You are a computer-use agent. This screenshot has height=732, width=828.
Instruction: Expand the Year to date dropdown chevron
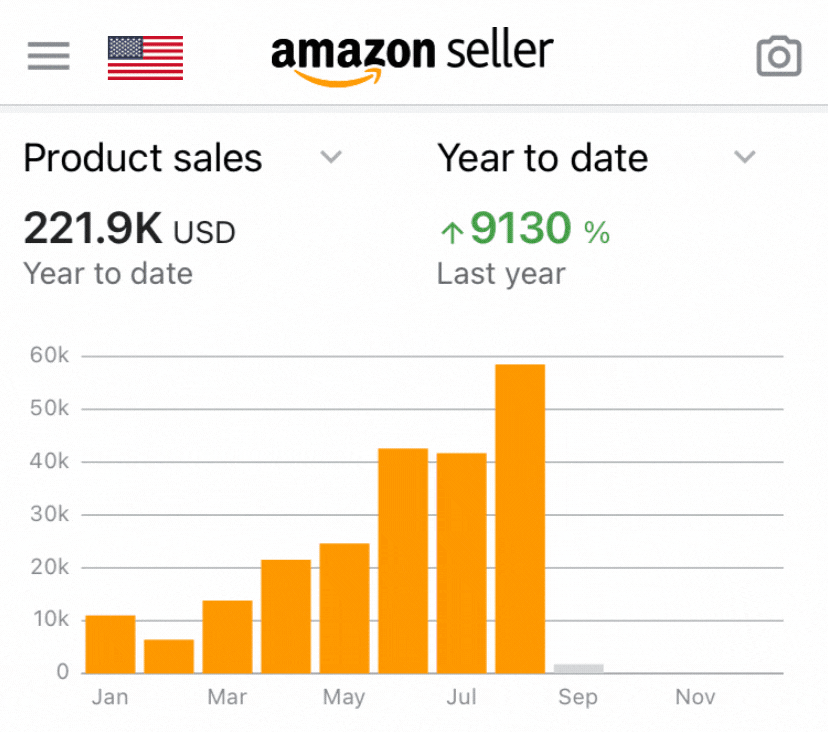point(744,157)
